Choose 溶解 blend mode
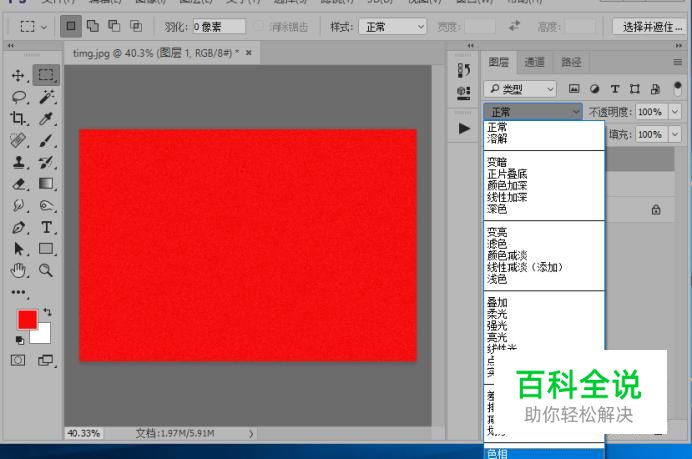The width and height of the screenshot is (692, 459). (x=497, y=139)
